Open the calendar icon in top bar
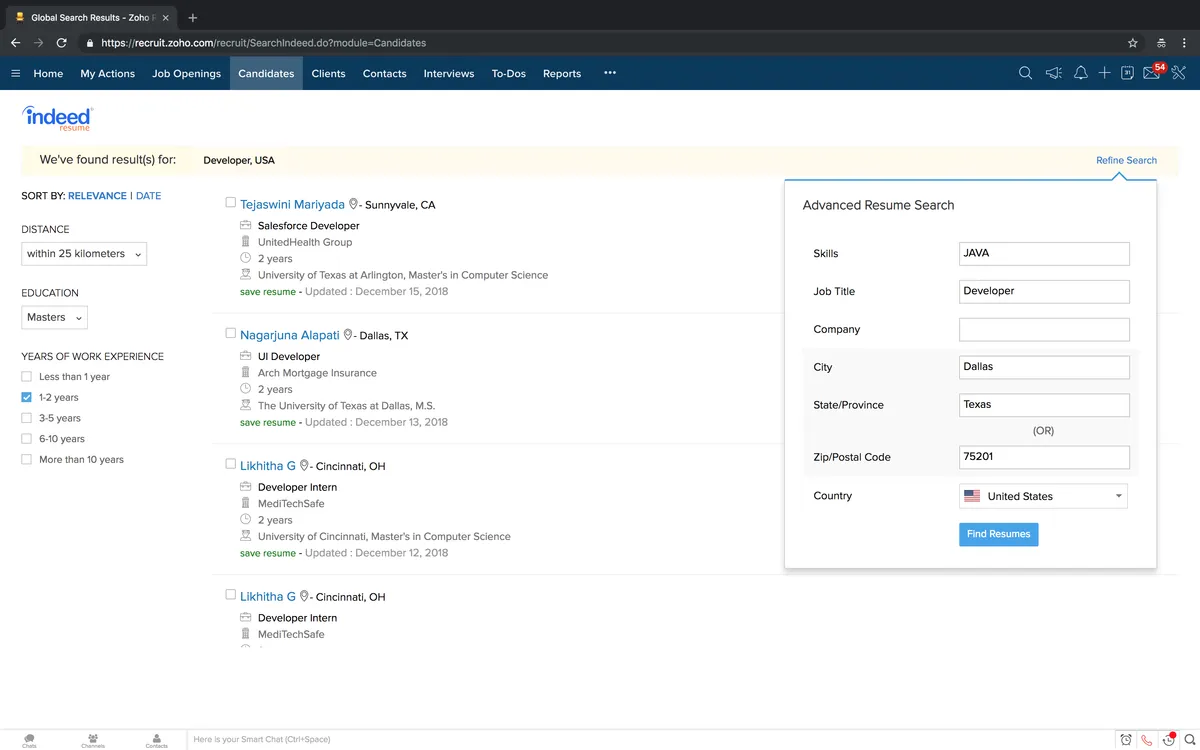Image resolution: width=1200 pixels, height=750 pixels. pyautogui.click(x=1127, y=73)
